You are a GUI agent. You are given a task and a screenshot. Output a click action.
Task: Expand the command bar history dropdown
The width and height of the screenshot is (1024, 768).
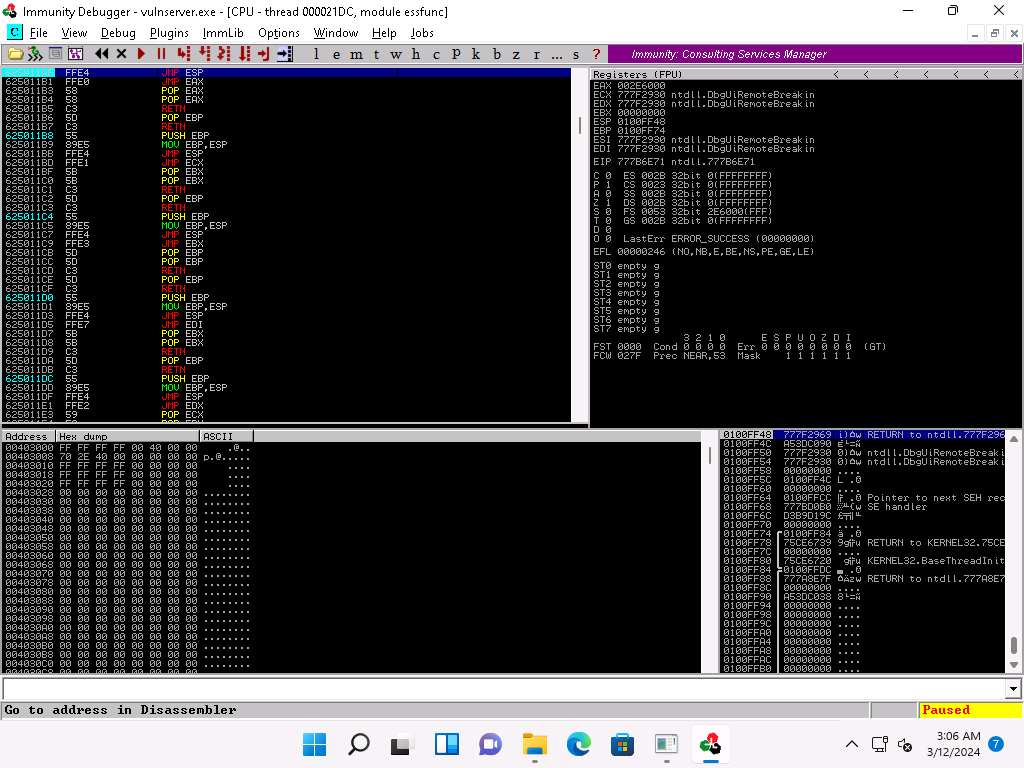1014,689
